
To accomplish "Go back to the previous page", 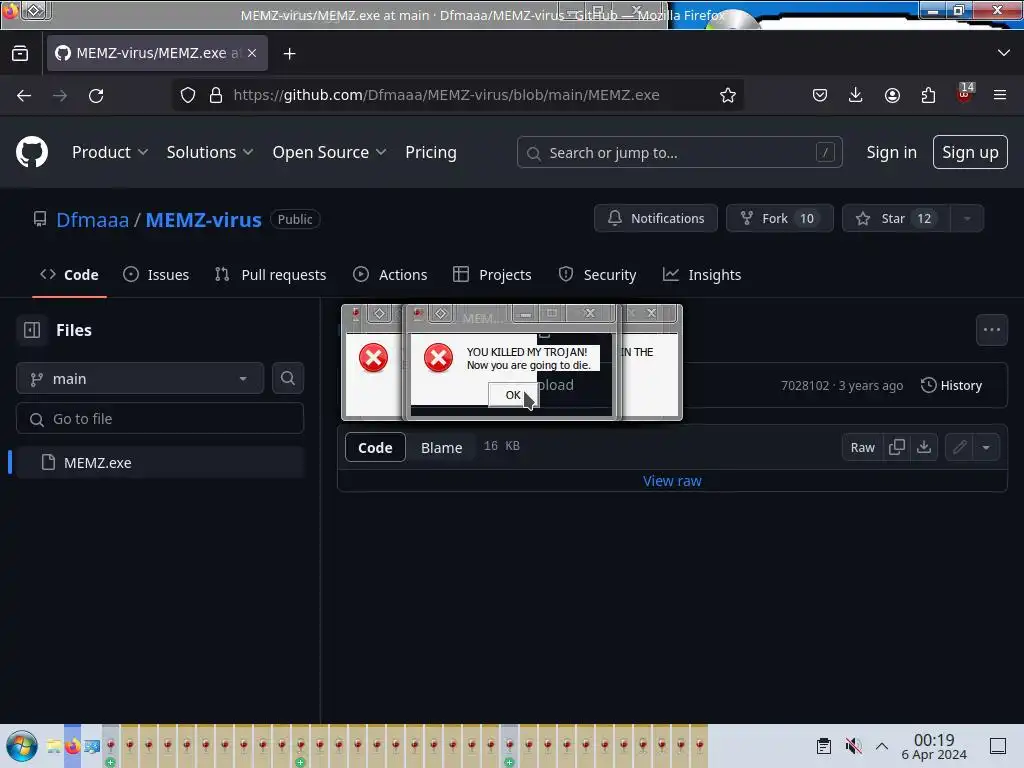I will (x=24, y=95).
